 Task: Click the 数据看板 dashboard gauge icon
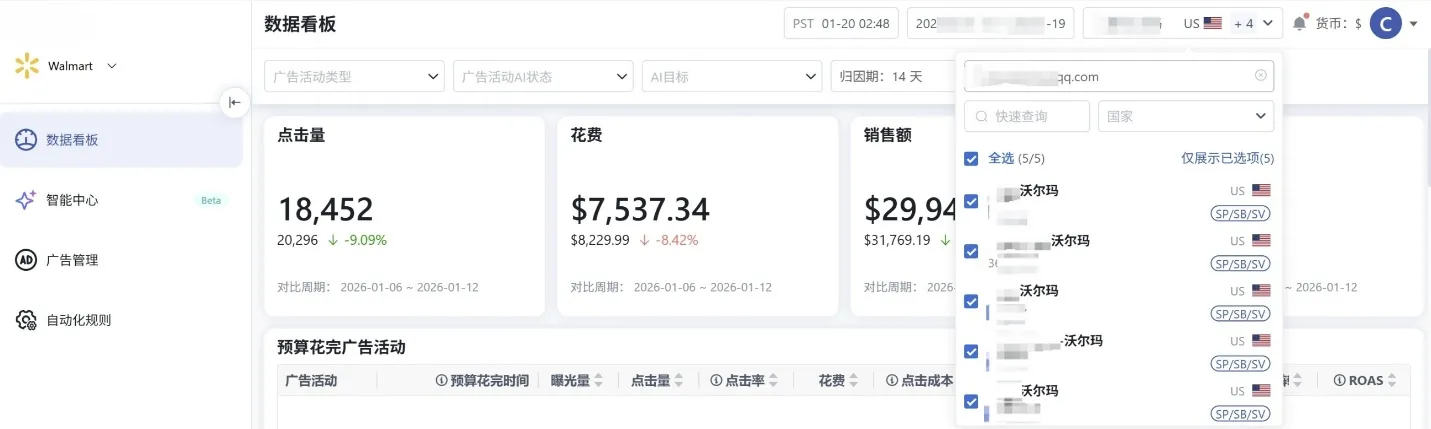26,140
